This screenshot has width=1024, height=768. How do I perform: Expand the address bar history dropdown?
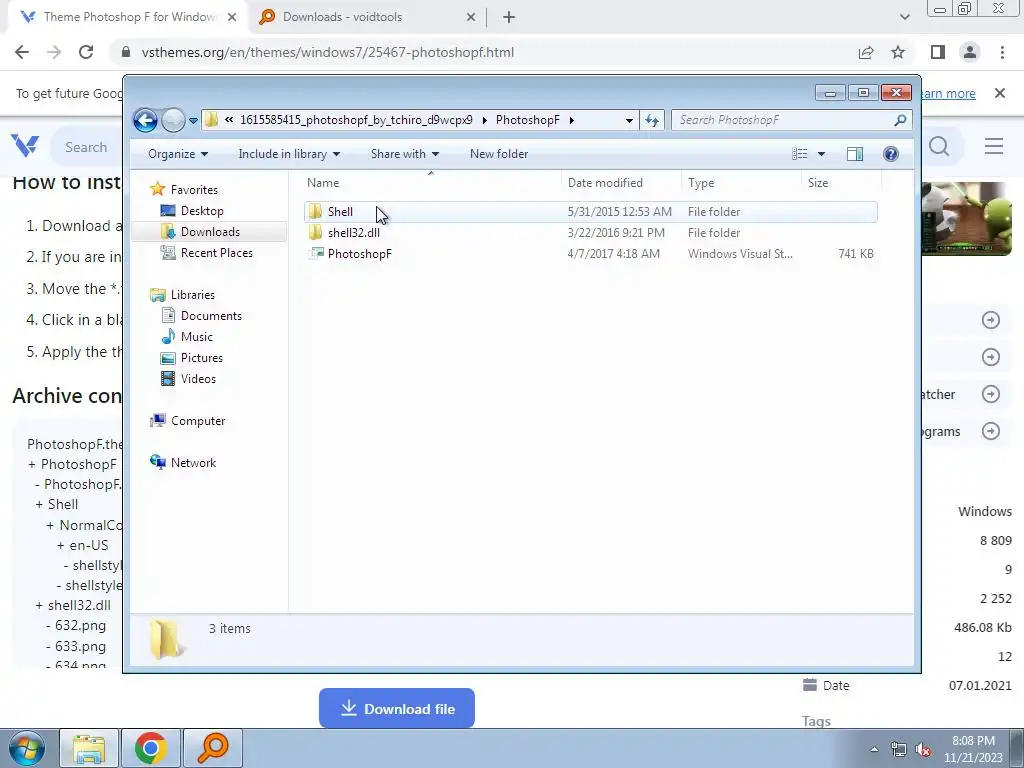[x=629, y=120]
